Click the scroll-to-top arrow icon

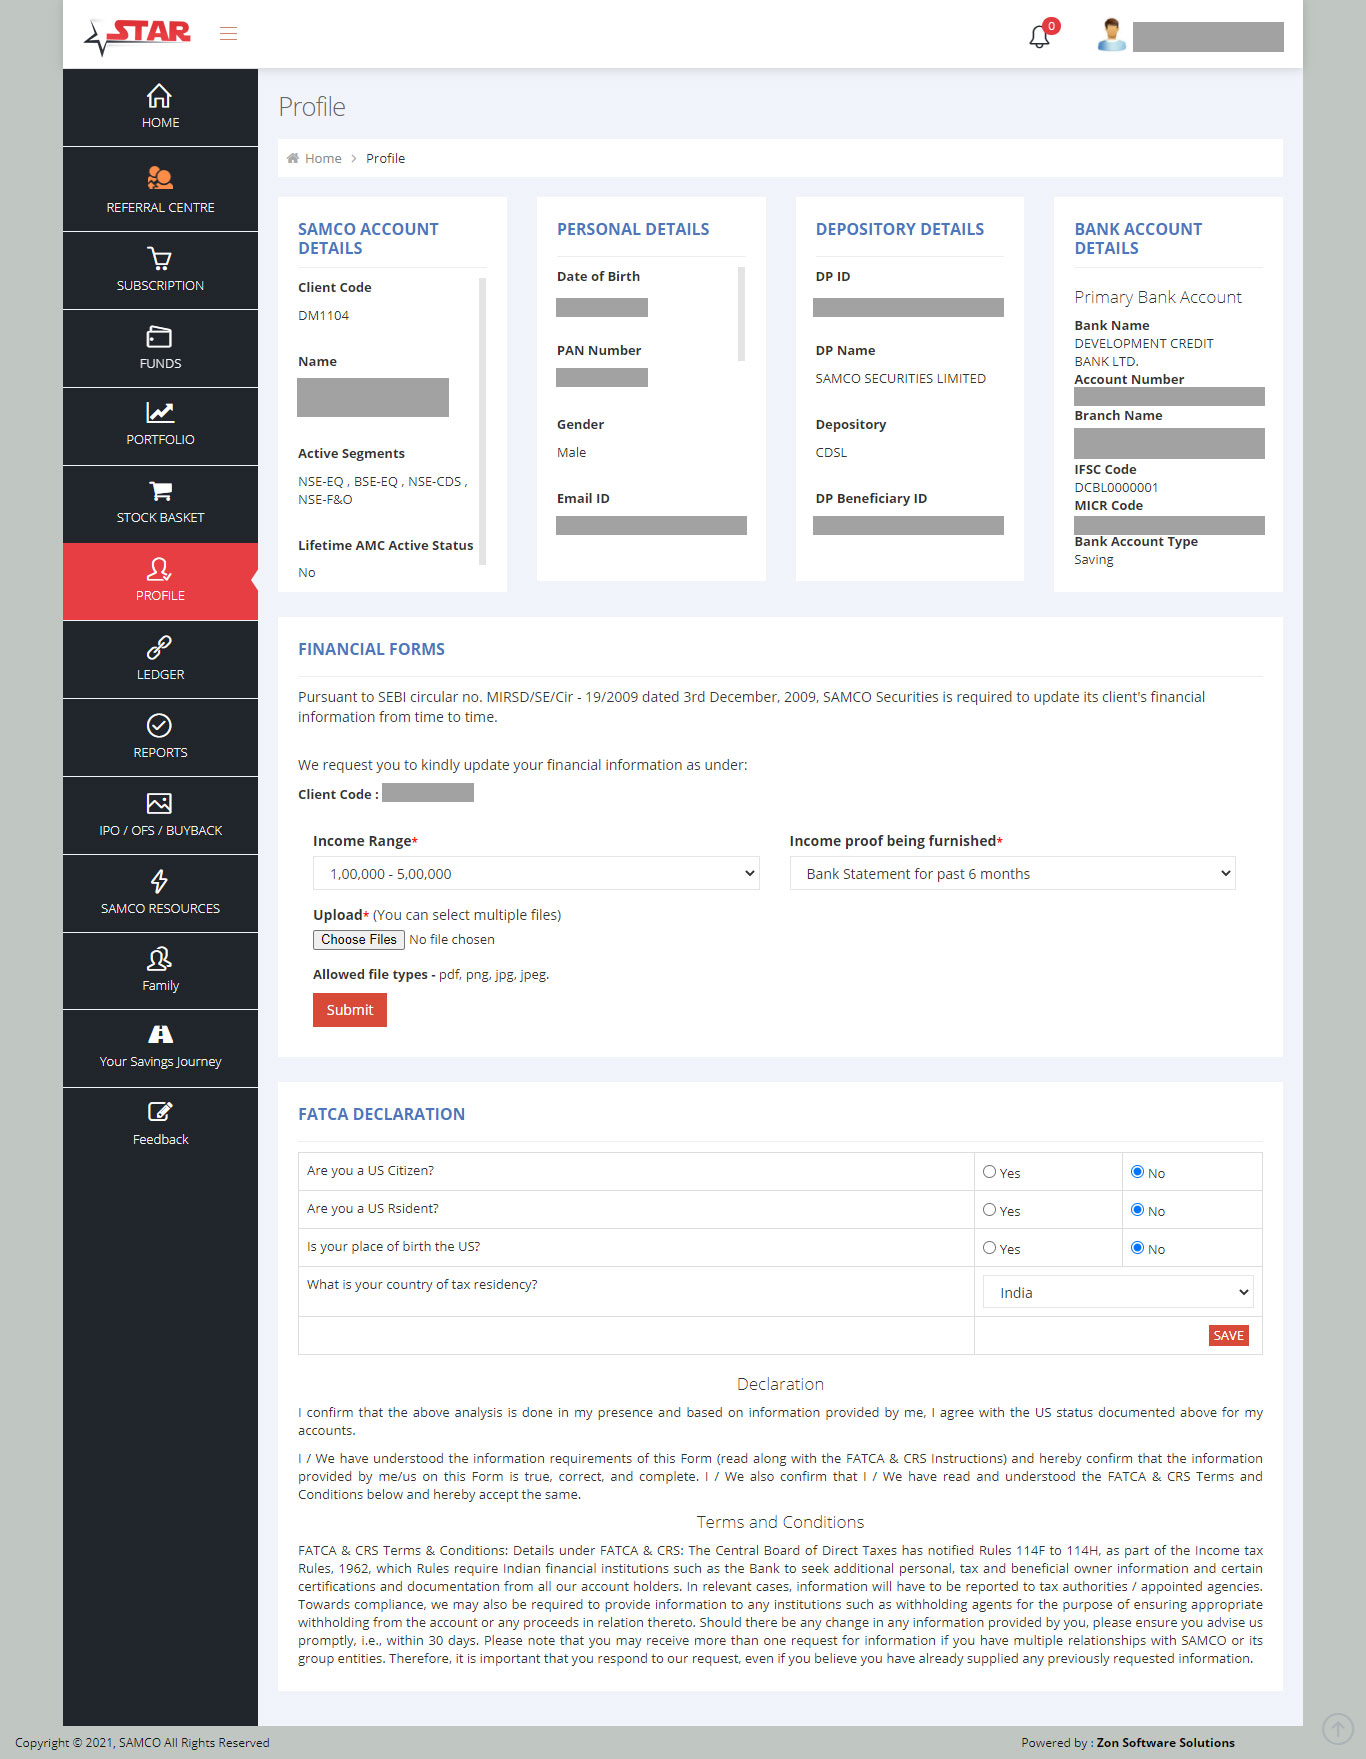click(x=1338, y=1729)
